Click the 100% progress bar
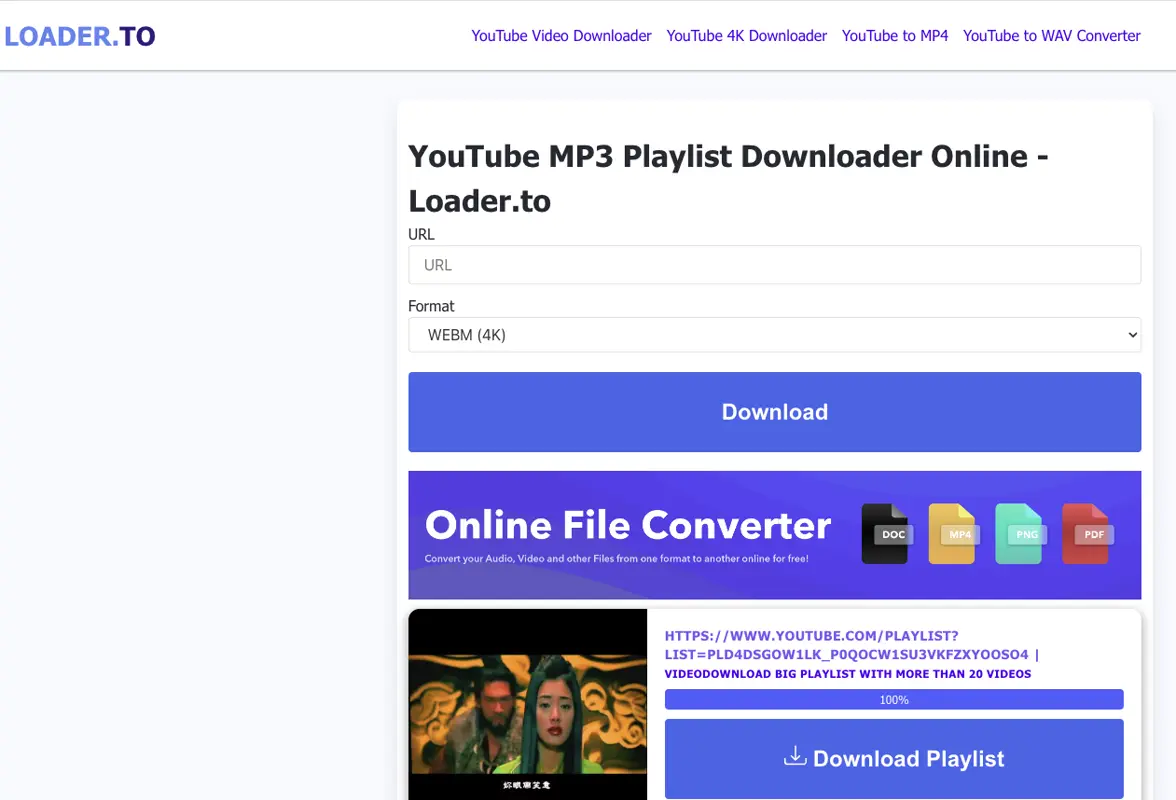 coord(894,699)
